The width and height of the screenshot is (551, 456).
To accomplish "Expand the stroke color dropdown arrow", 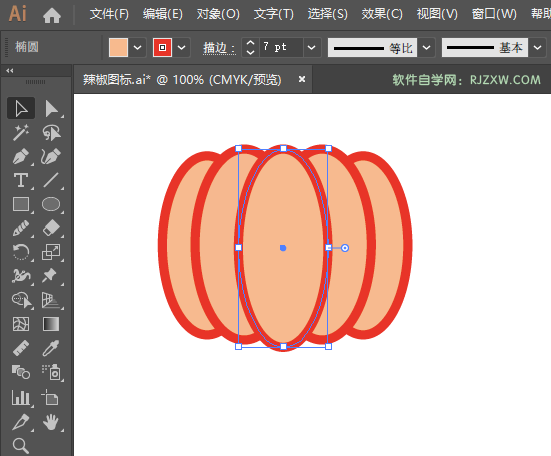I will (x=181, y=47).
